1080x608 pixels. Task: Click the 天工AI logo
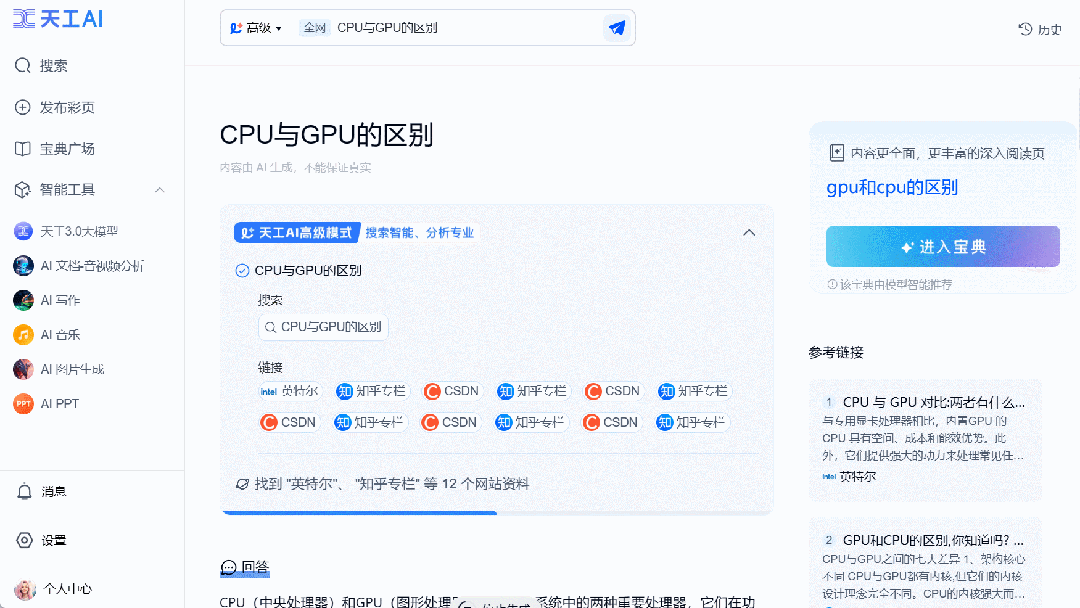click(x=57, y=18)
